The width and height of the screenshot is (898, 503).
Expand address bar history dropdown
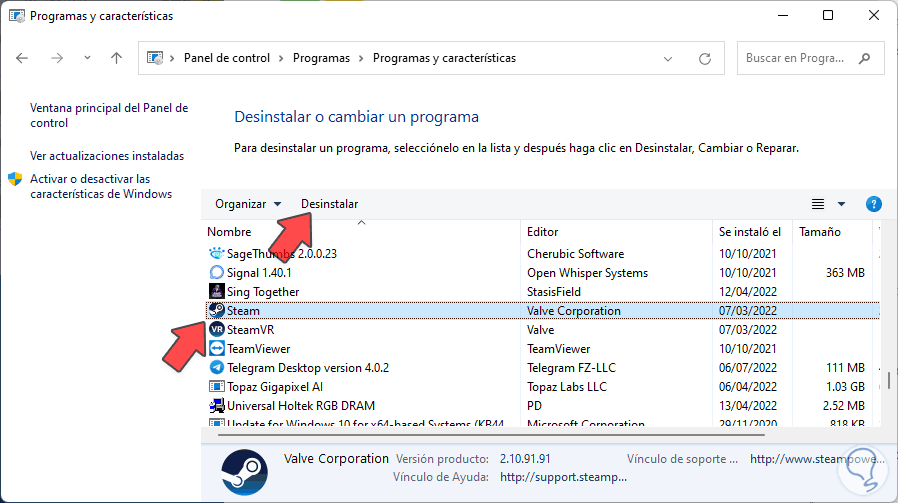[668, 58]
